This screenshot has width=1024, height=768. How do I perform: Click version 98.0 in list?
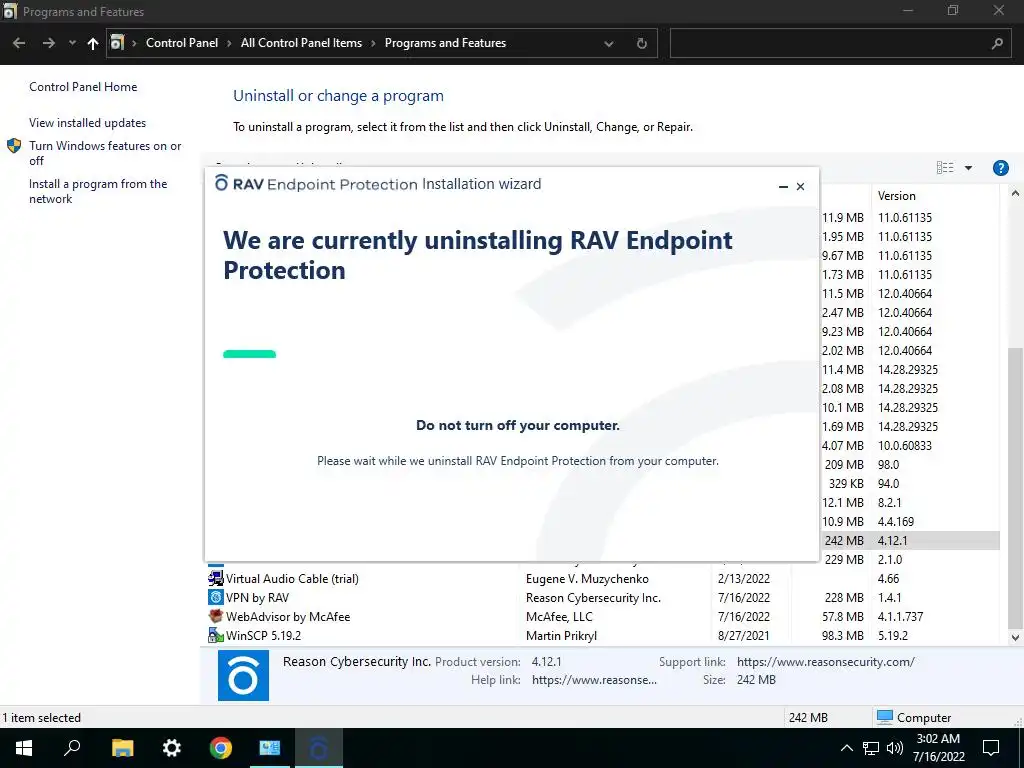888,465
